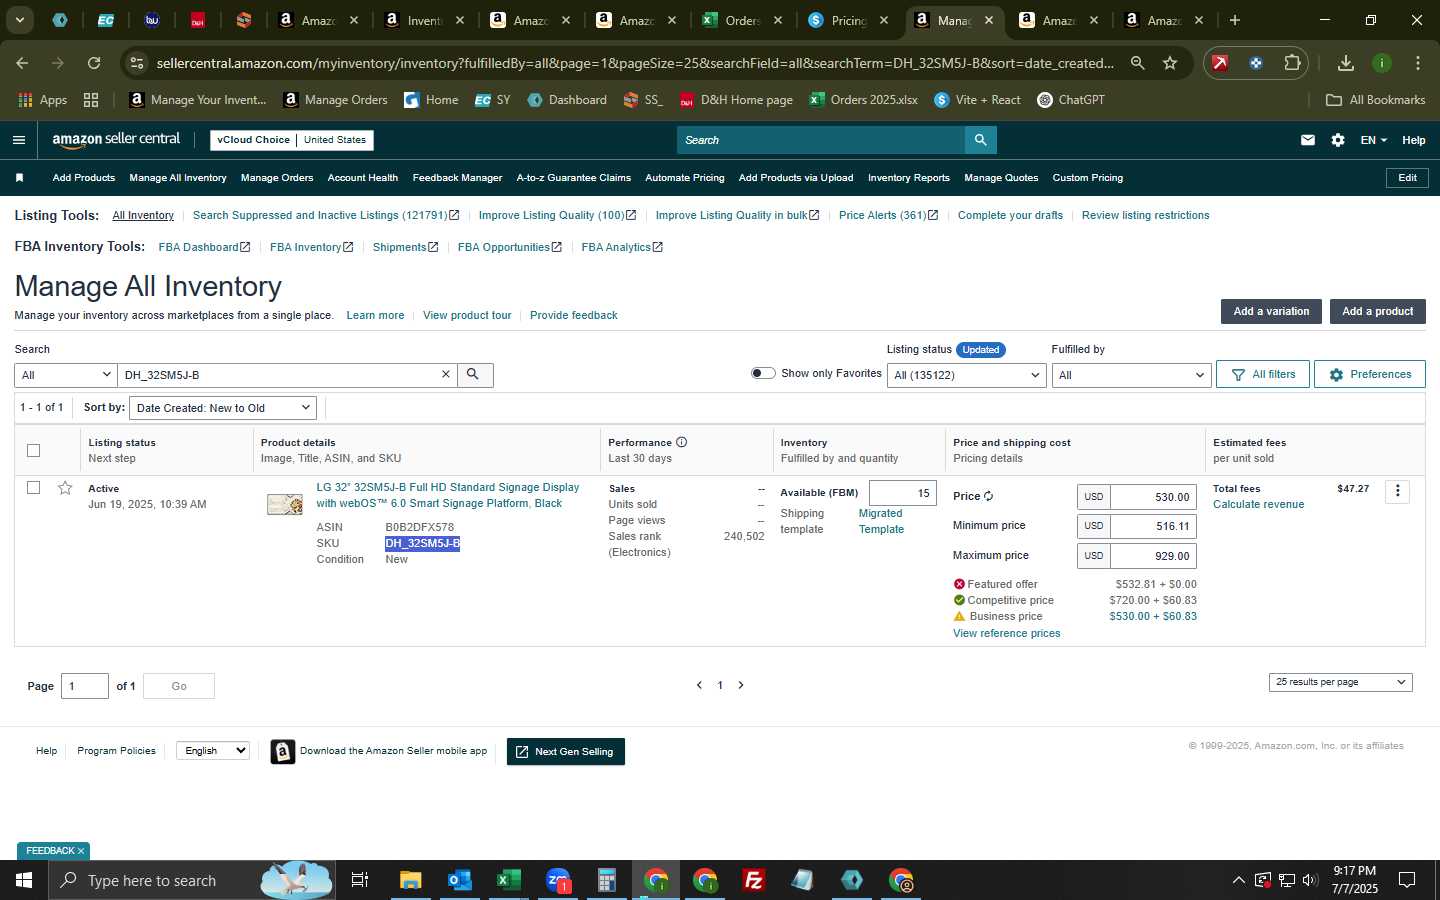Screen dimensions: 1440x900
Task: Click the Add a product button
Action: coord(1377,311)
